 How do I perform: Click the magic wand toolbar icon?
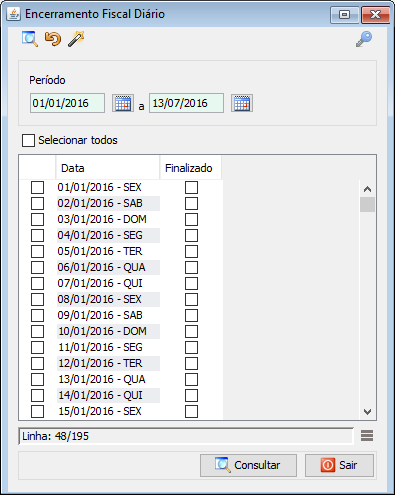tap(76, 39)
